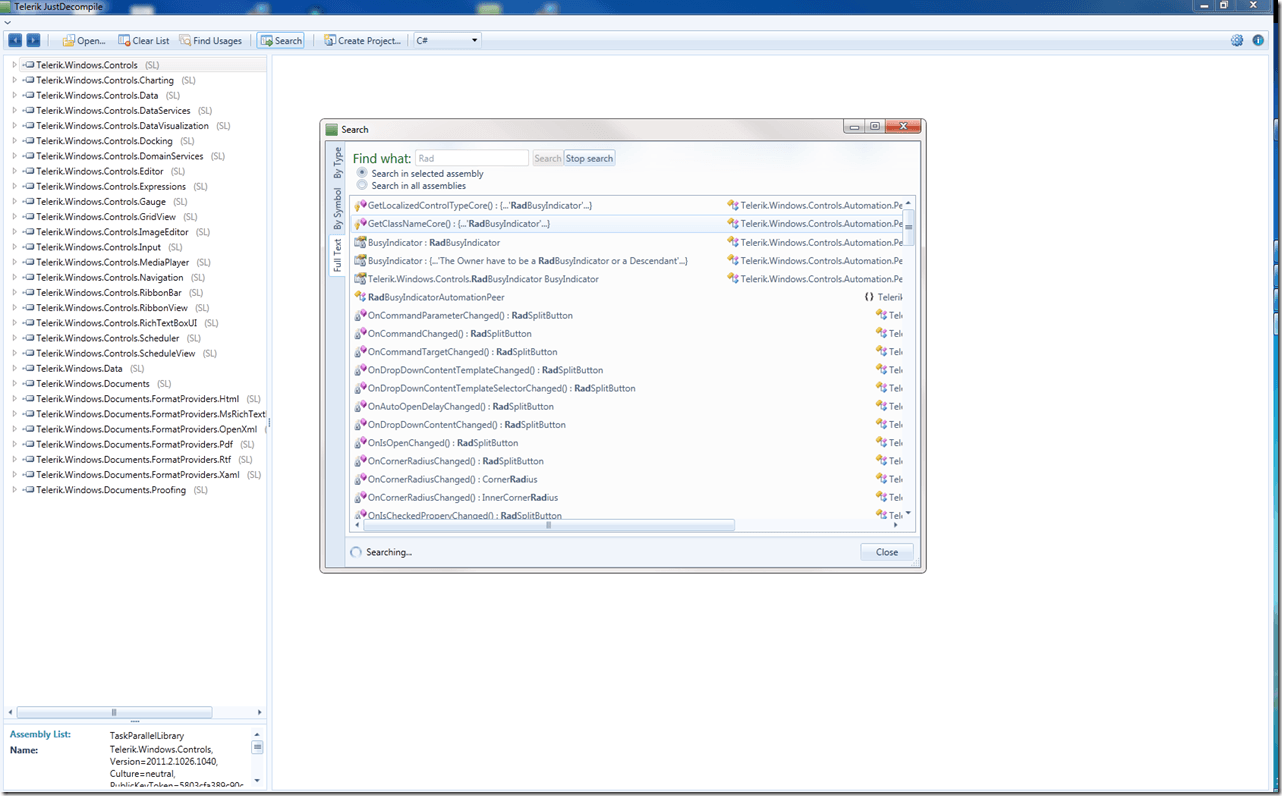Click Find Usages in the toolbar
This screenshot has height=796, width=1282.
(211, 41)
